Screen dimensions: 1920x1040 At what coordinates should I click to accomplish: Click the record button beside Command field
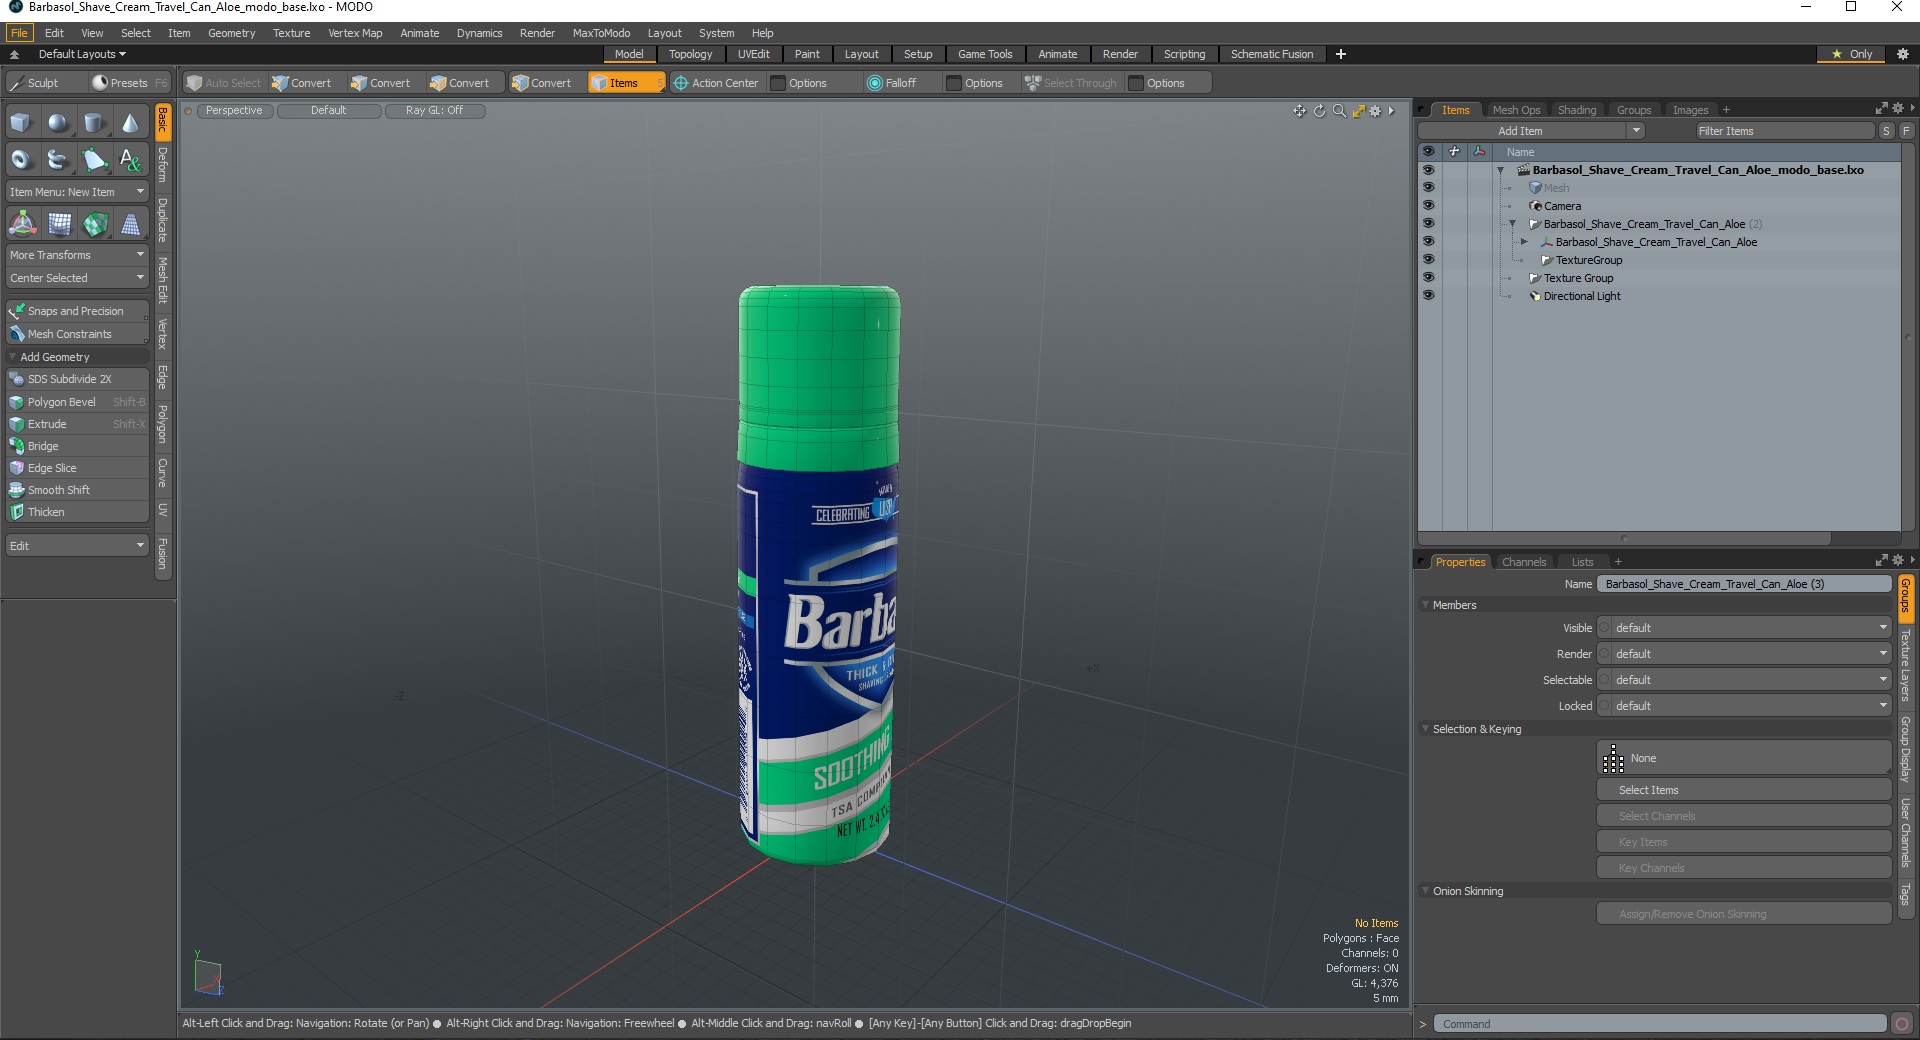pos(1902,1023)
